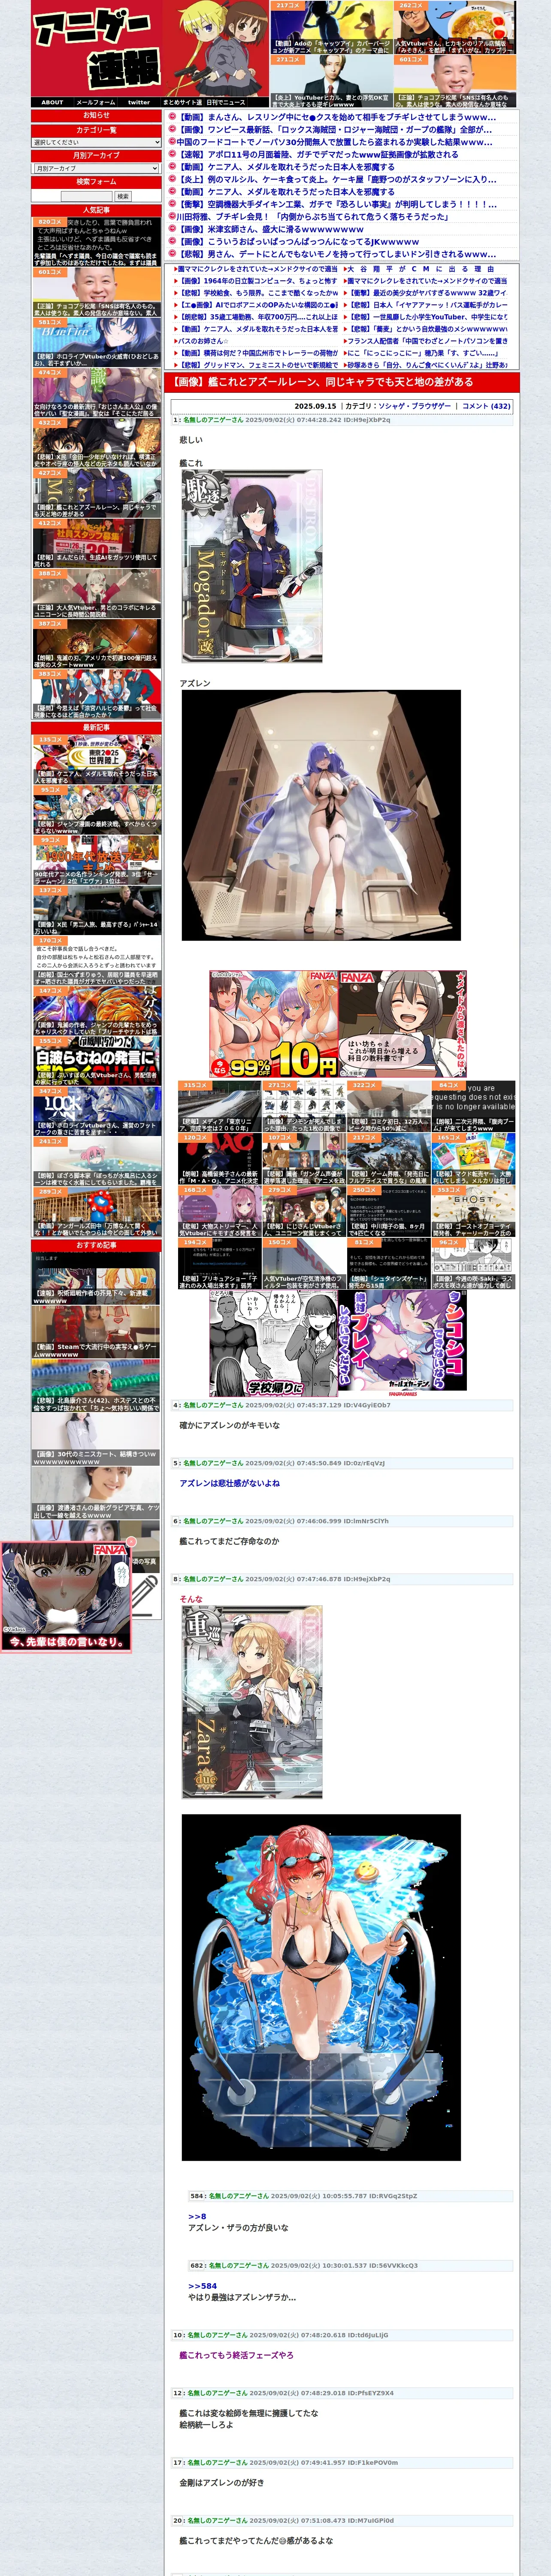Open link 1964年の日立製コンピュータ
The image size is (551, 2576).
pyautogui.click(x=257, y=281)
